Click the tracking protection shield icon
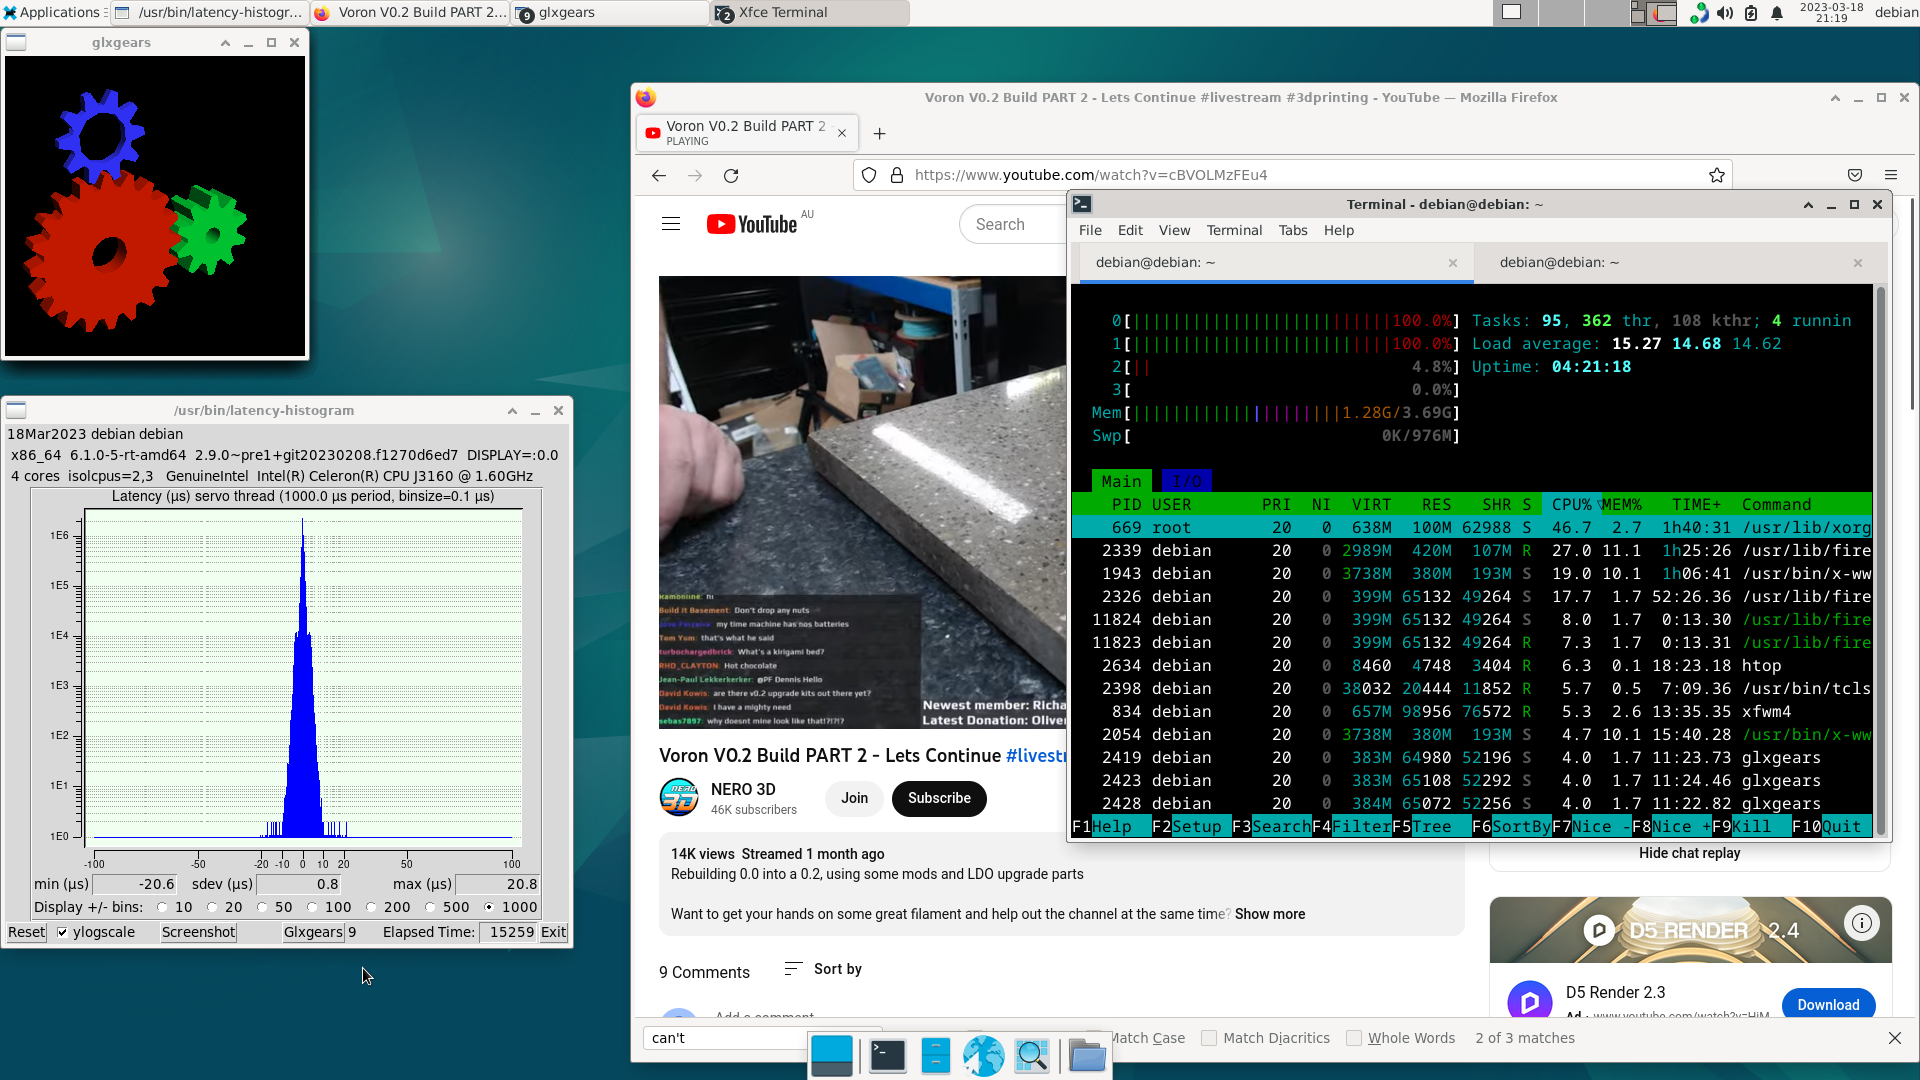The image size is (1920, 1080). pos(869,175)
